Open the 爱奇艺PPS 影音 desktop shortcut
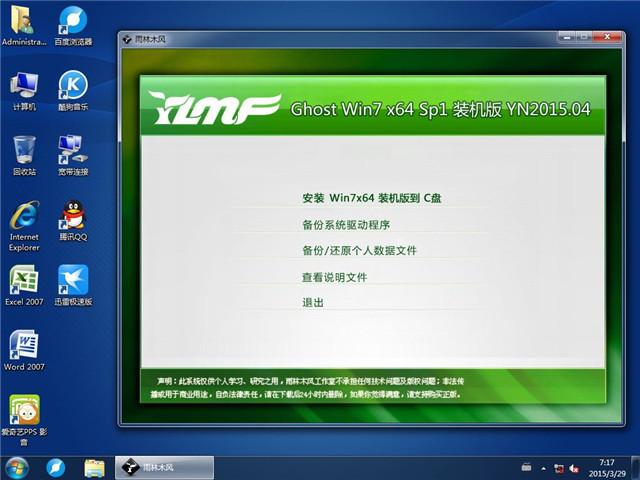This screenshot has width=640, height=480. 24,420
